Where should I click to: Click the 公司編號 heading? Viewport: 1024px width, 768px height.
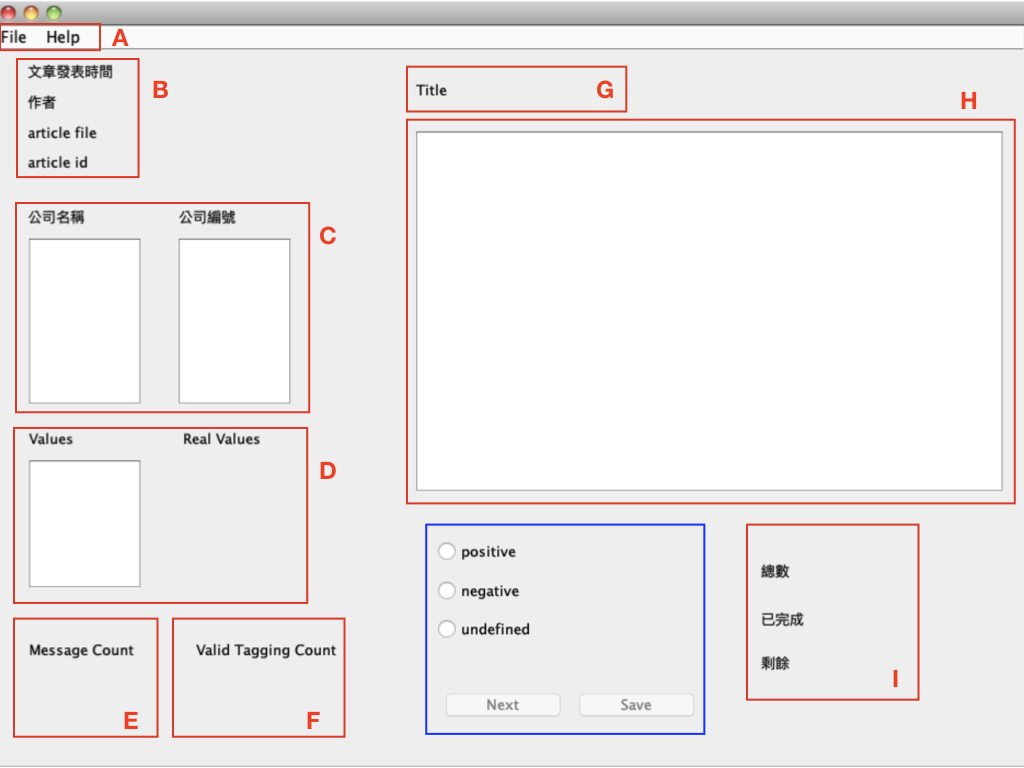pyautogui.click(x=207, y=217)
